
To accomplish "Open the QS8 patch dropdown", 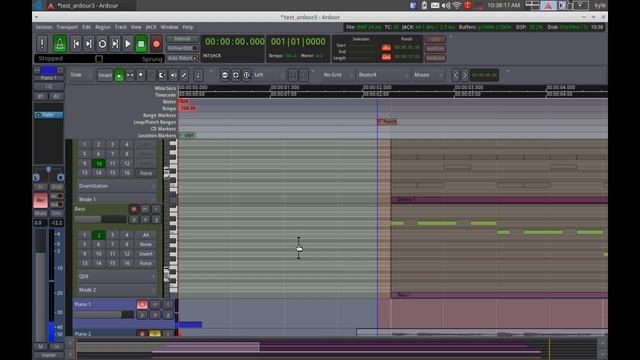I will click(117, 276).
